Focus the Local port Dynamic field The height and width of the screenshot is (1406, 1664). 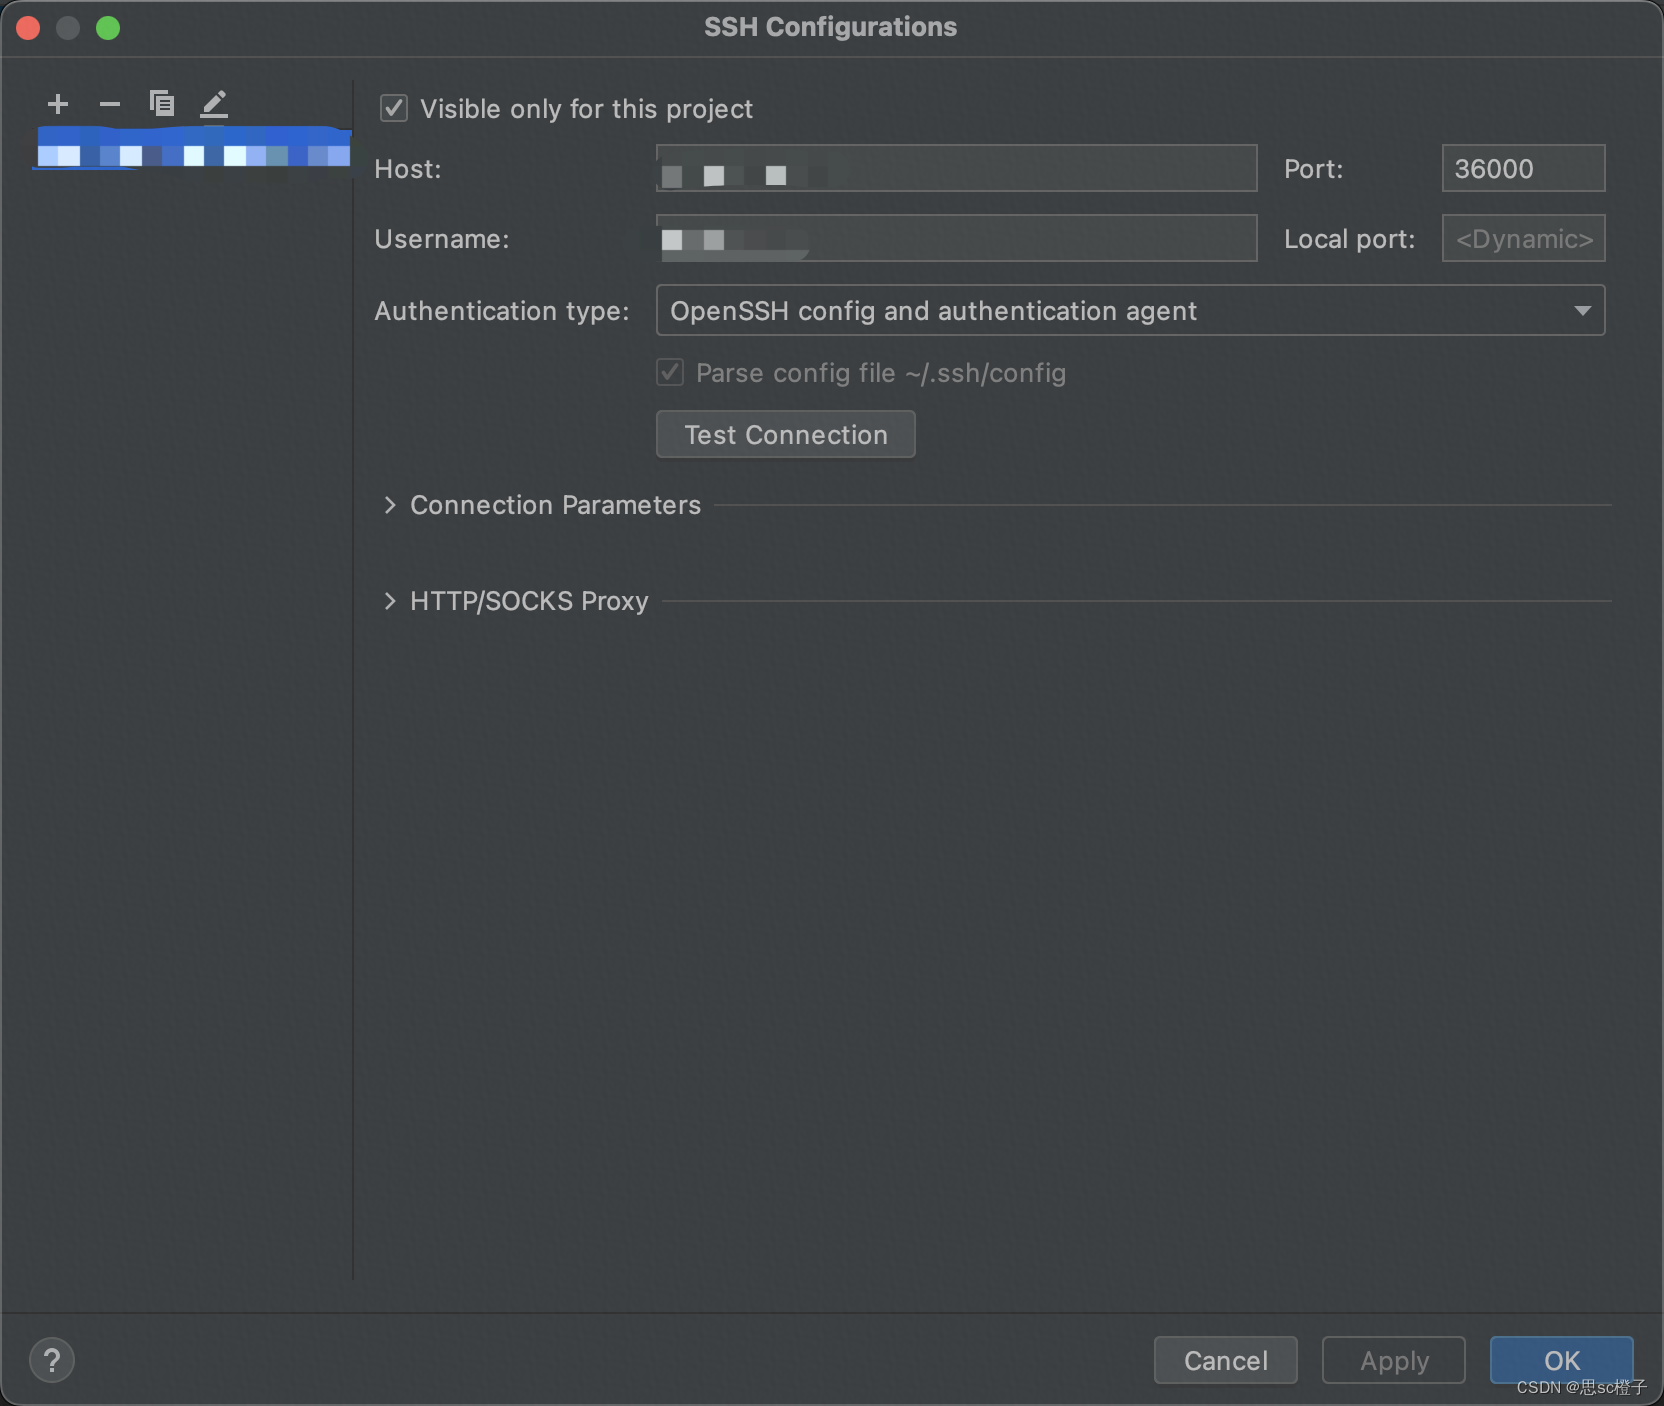pyautogui.click(x=1523, y=238)
